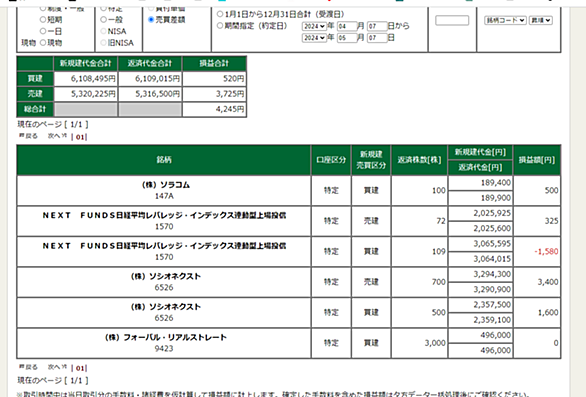Choose the NISA account radio button
Screen dimensions: 586x397
coord(104,31)
